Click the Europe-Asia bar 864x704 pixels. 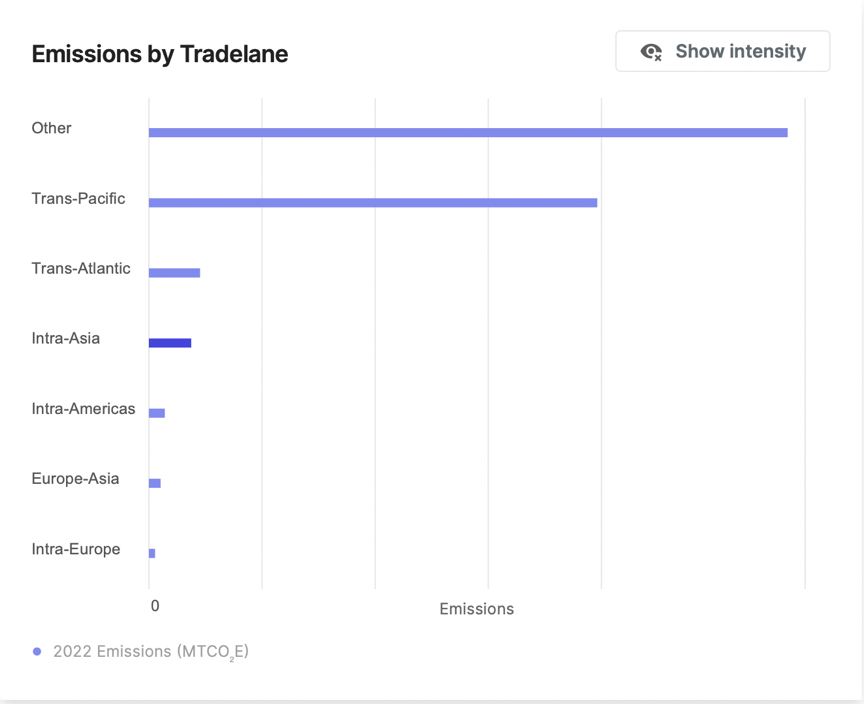click(154, 483)
